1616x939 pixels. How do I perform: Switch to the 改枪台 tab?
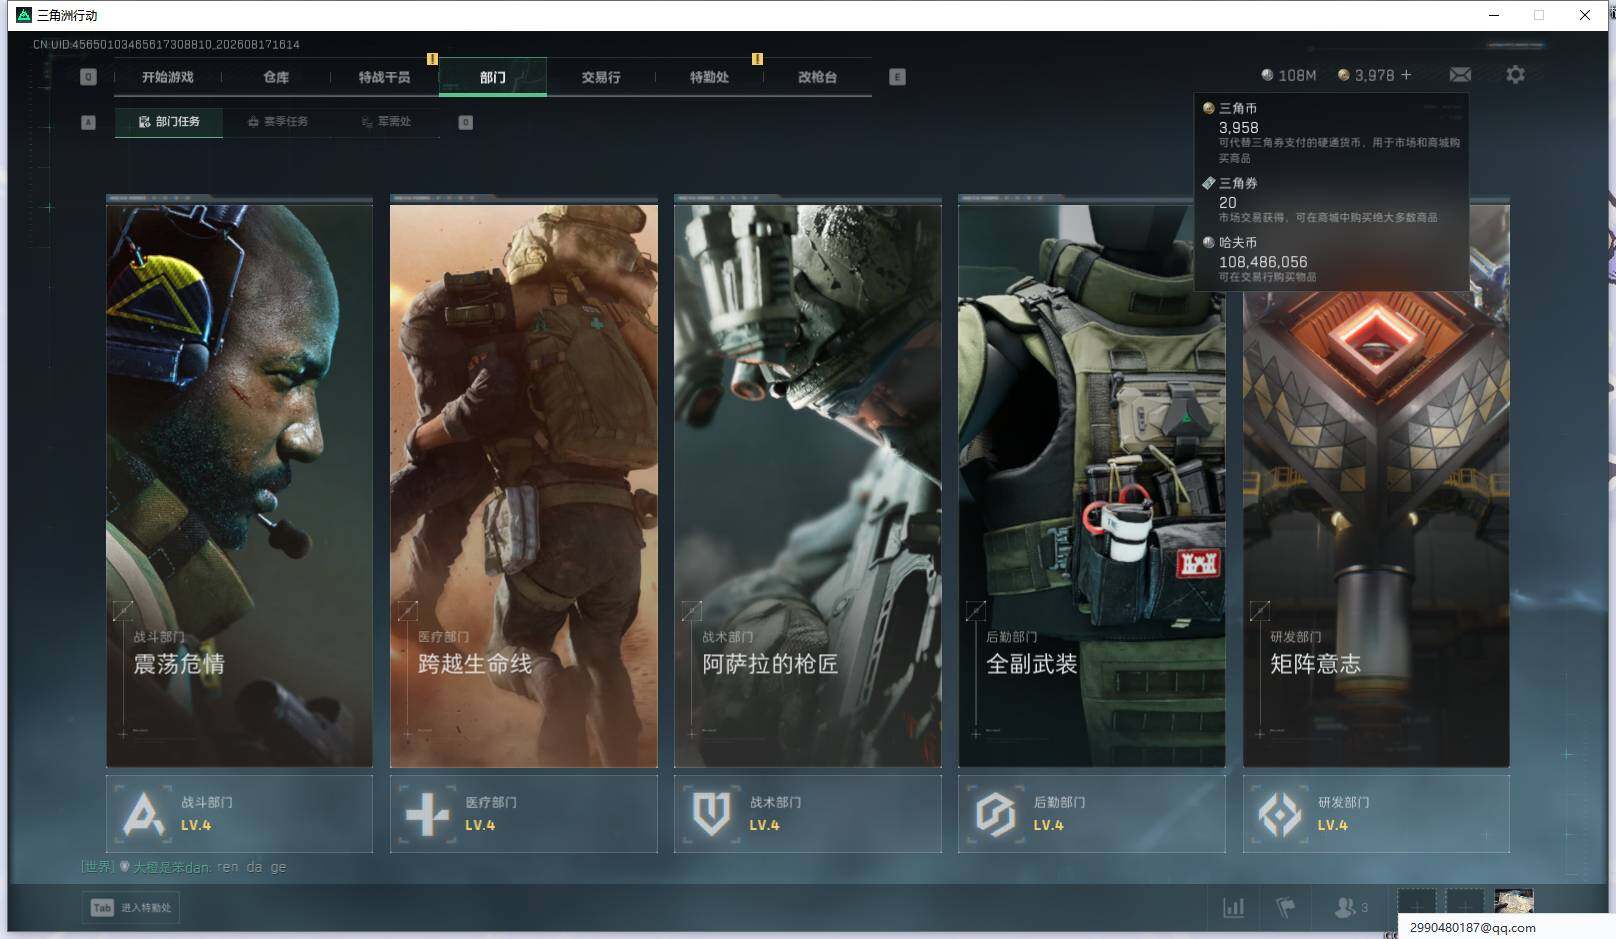point(817,77)
